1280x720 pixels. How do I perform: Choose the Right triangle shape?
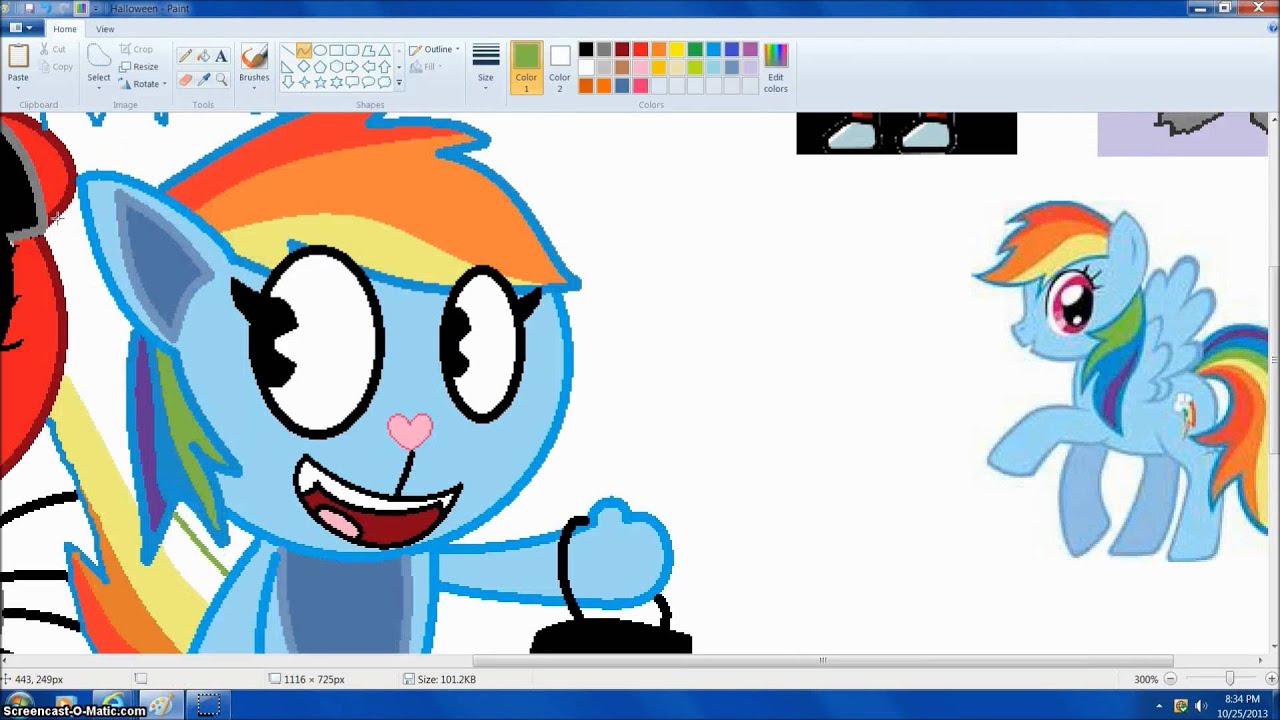click(287, 67)
